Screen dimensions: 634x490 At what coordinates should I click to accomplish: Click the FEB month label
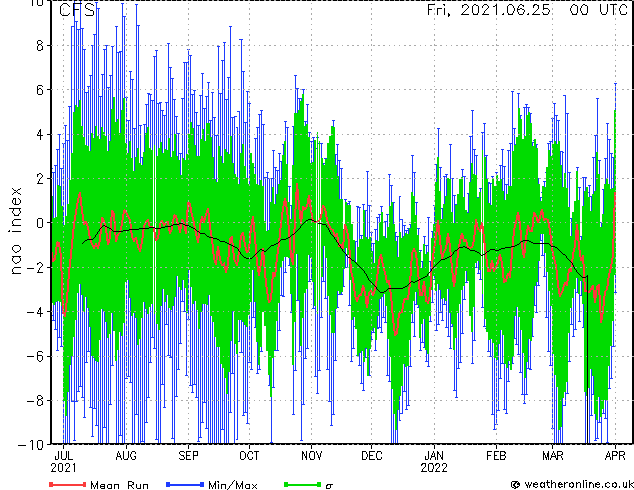tap(496, 456)
